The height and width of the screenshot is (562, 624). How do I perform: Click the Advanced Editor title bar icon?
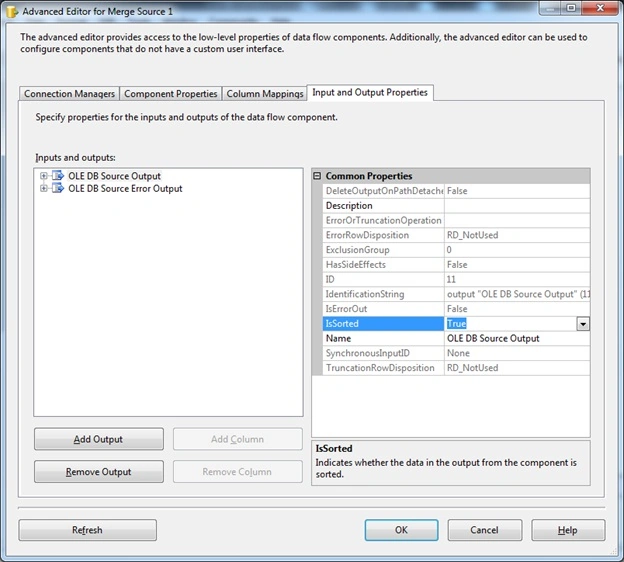coord(12,12)
